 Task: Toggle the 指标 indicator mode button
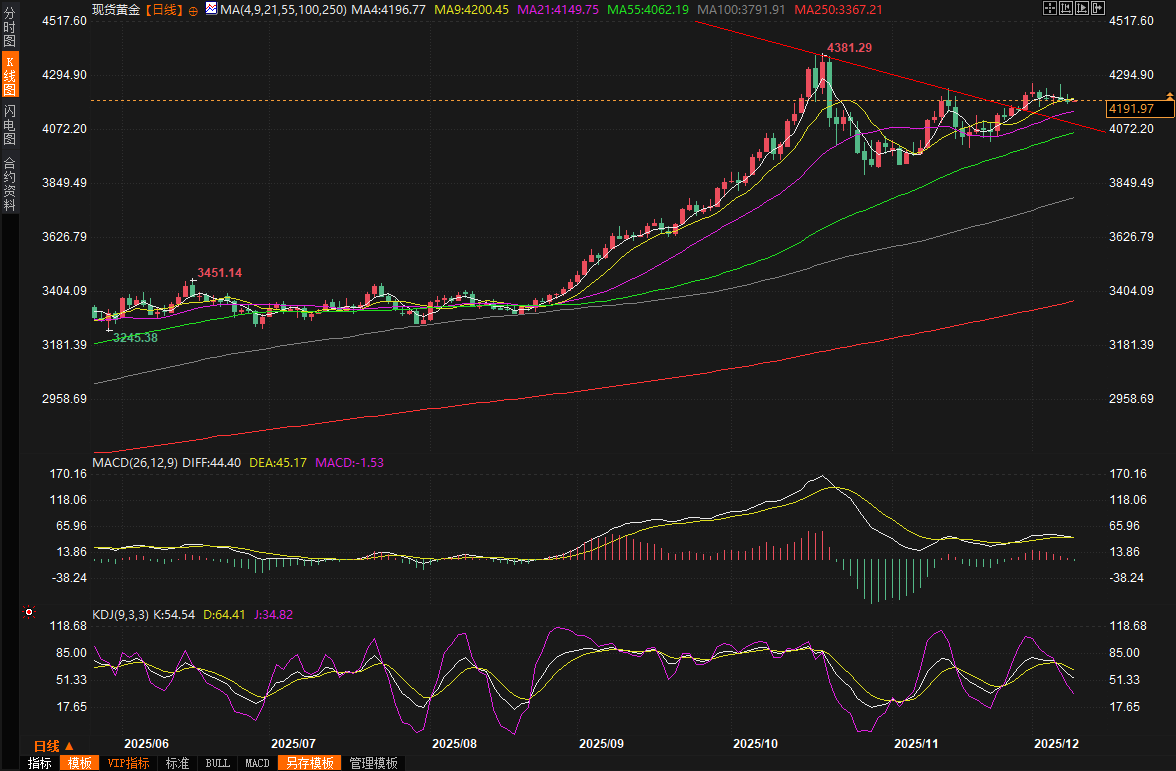(x=40, y=763)
